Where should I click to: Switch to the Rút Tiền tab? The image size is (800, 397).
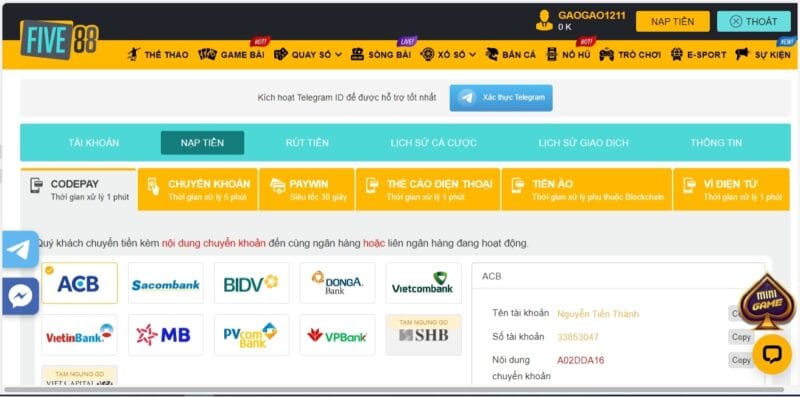coord(307,143)
